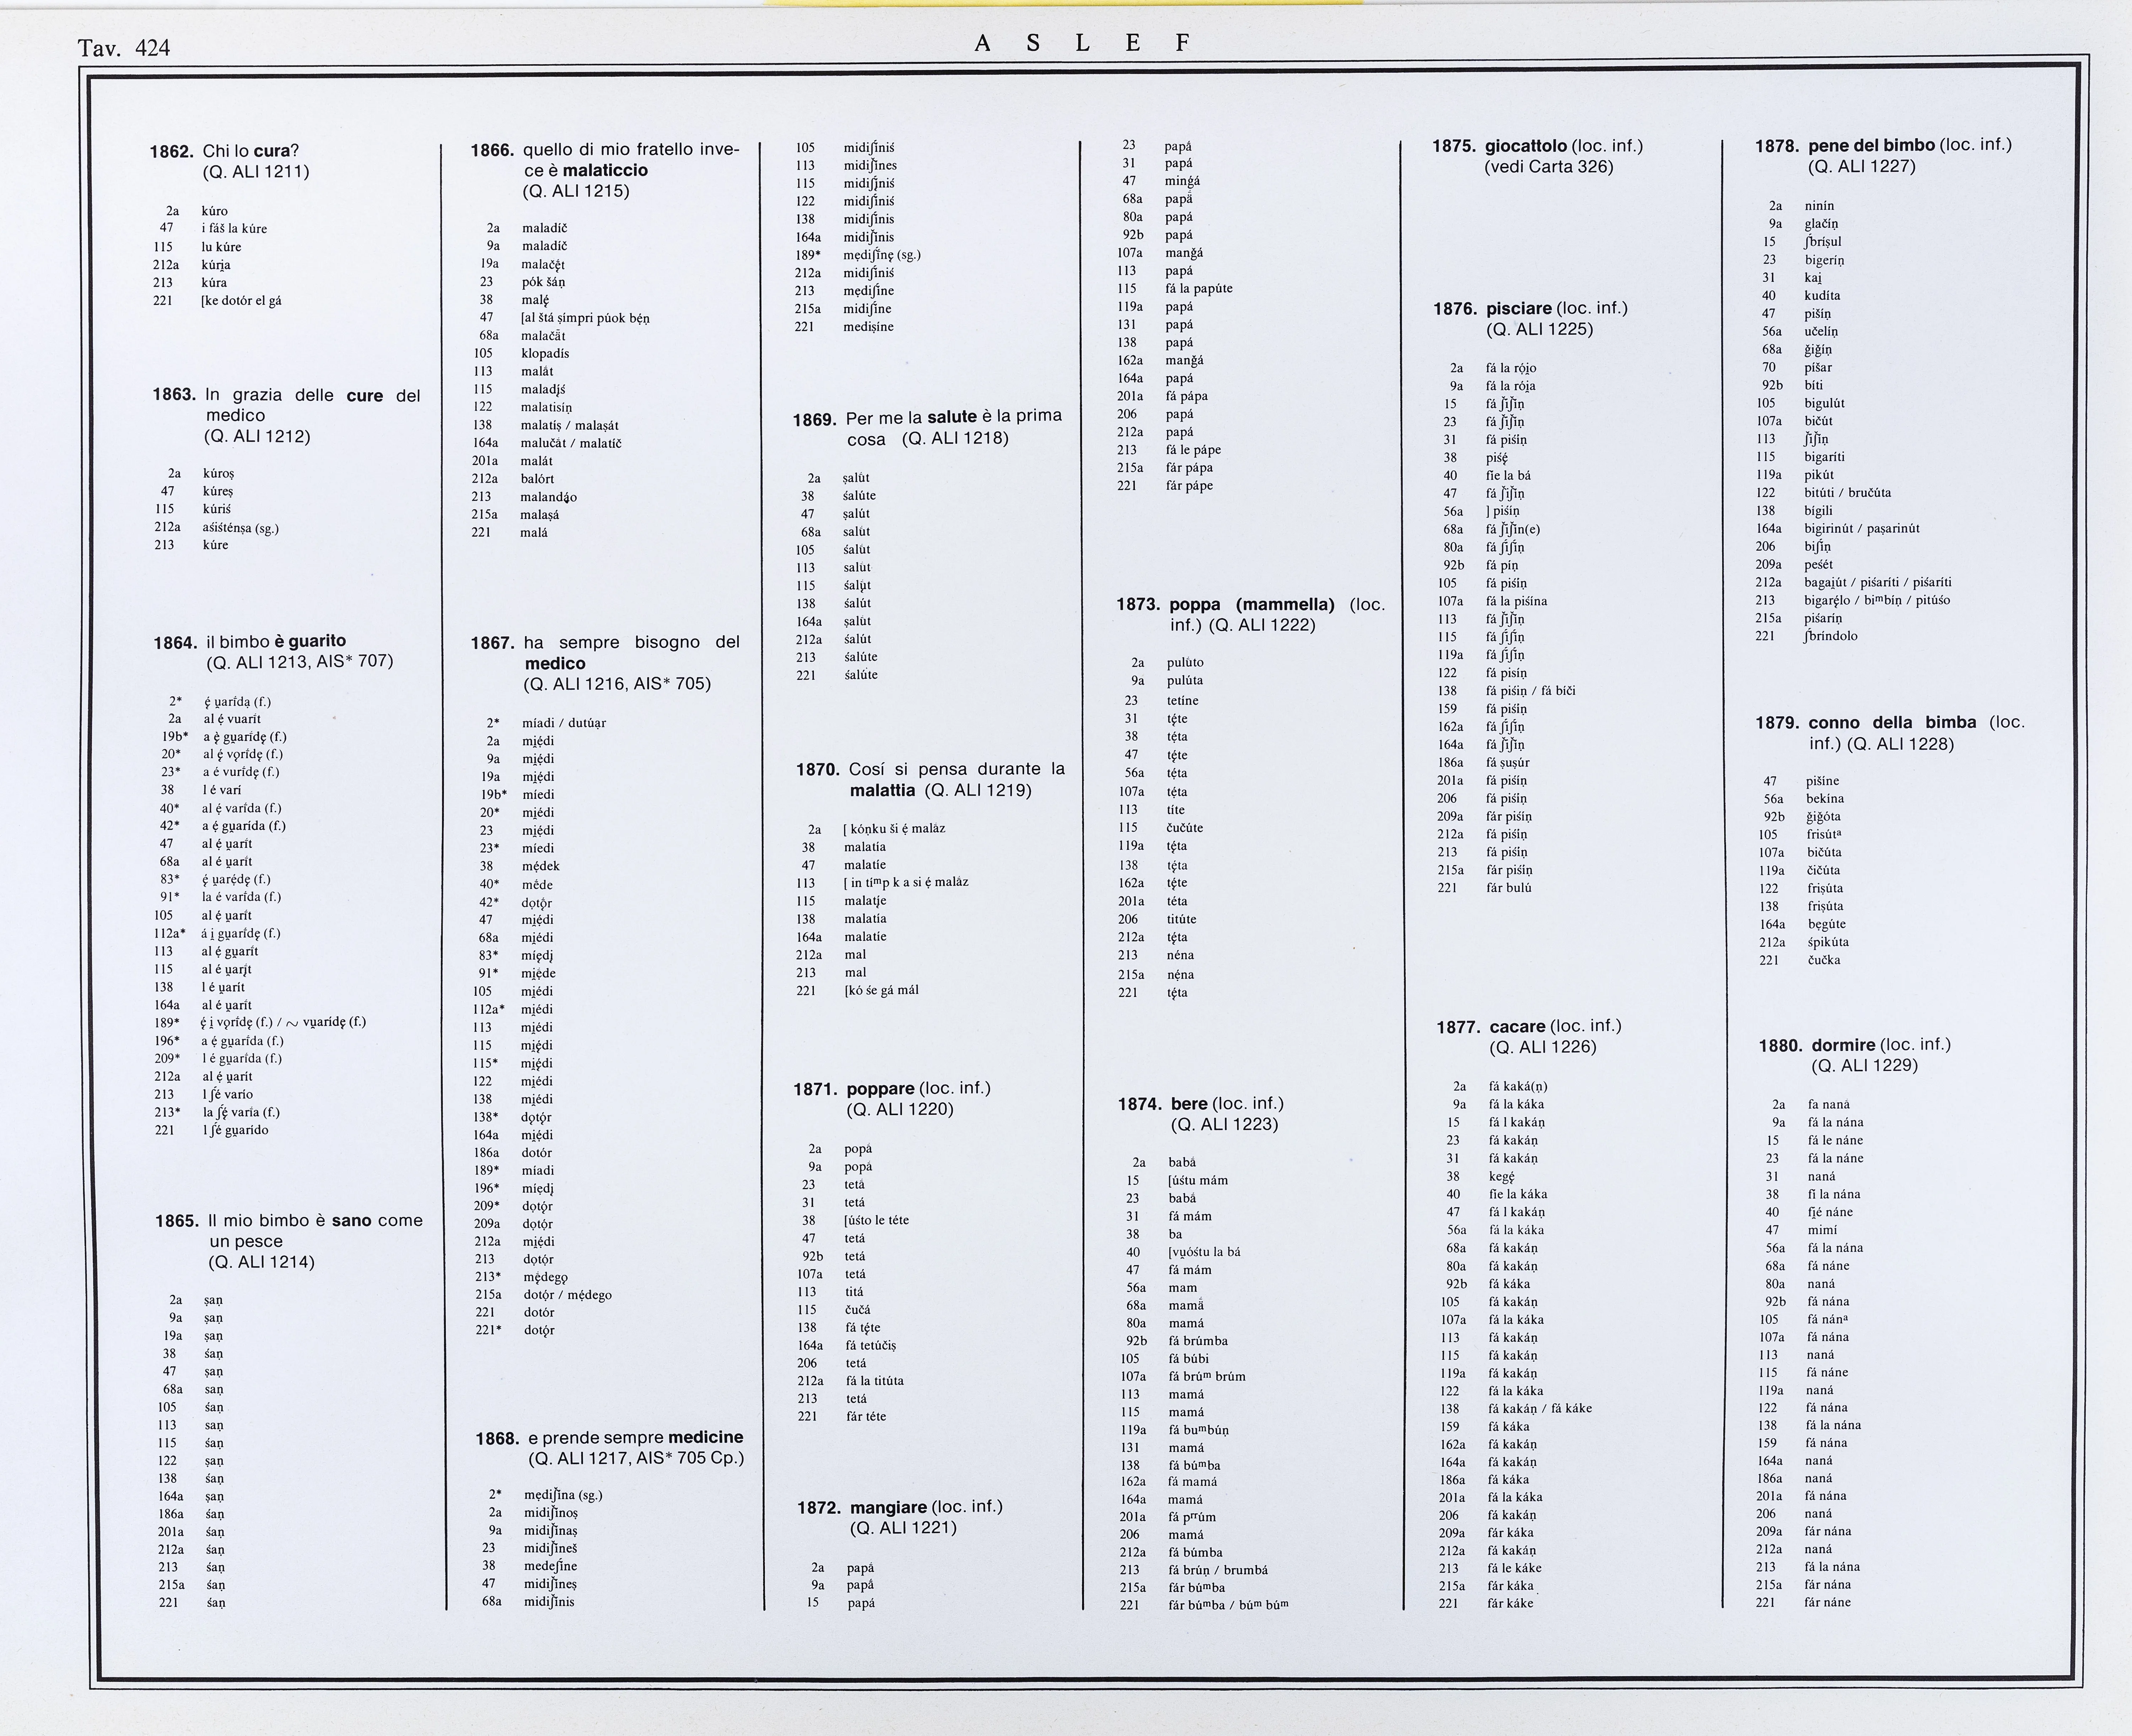Click the 'A S L E F' header title
Viewport: 2132px width, 1736px height.
[1082, 43]
